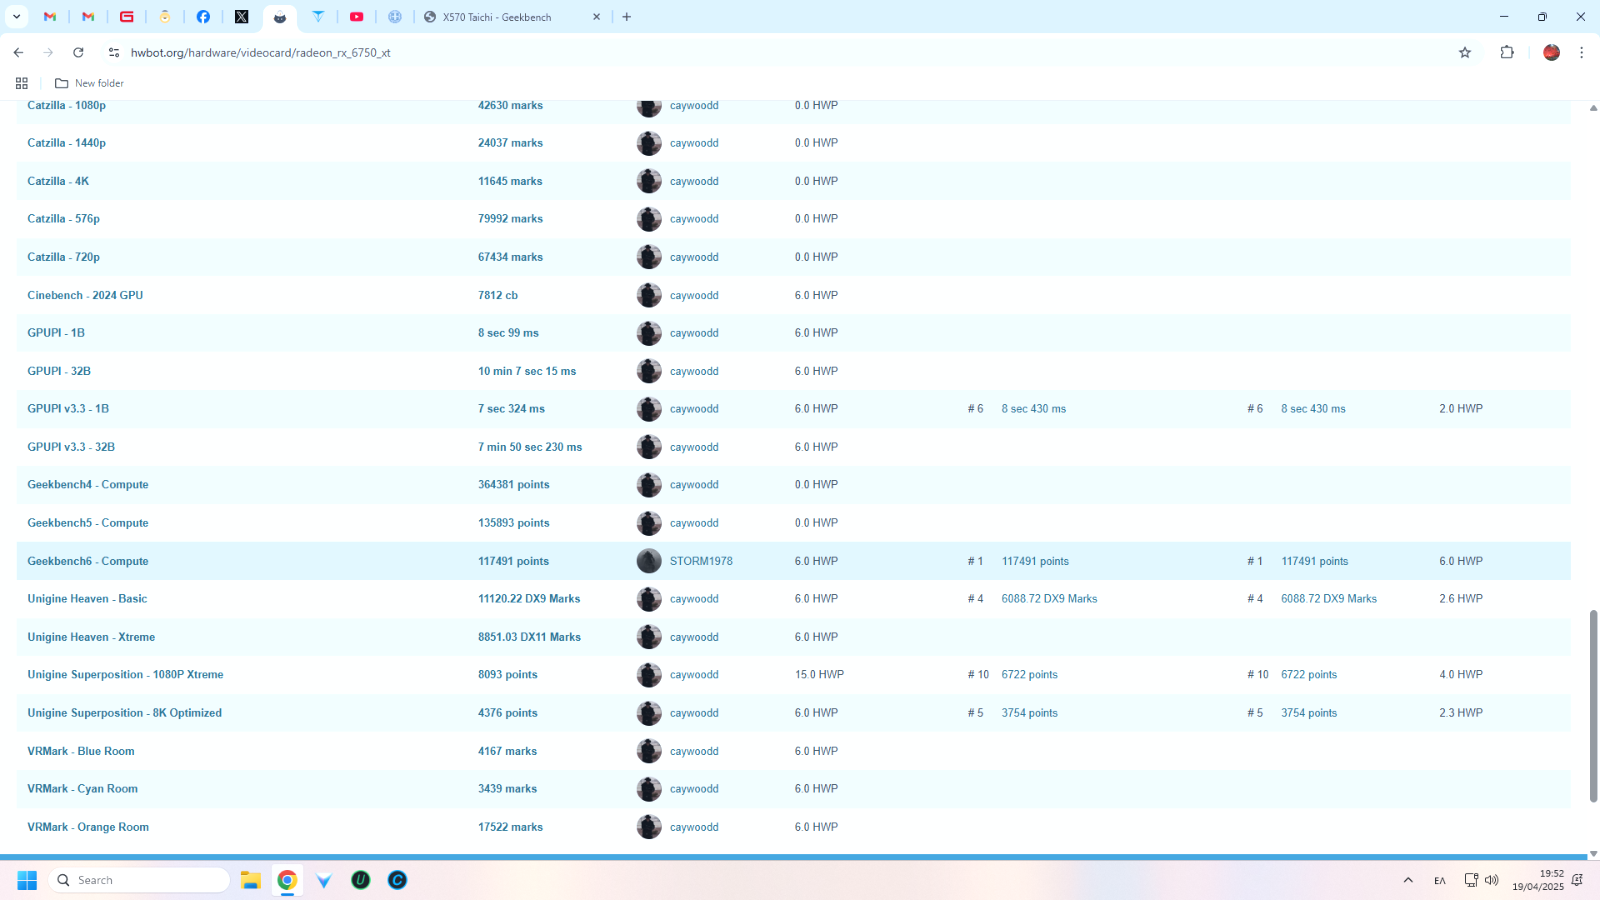Open the Windows Start menu
Viewport: 1600px width, 900px height.
pyautogui.click(x=27, y=880)
